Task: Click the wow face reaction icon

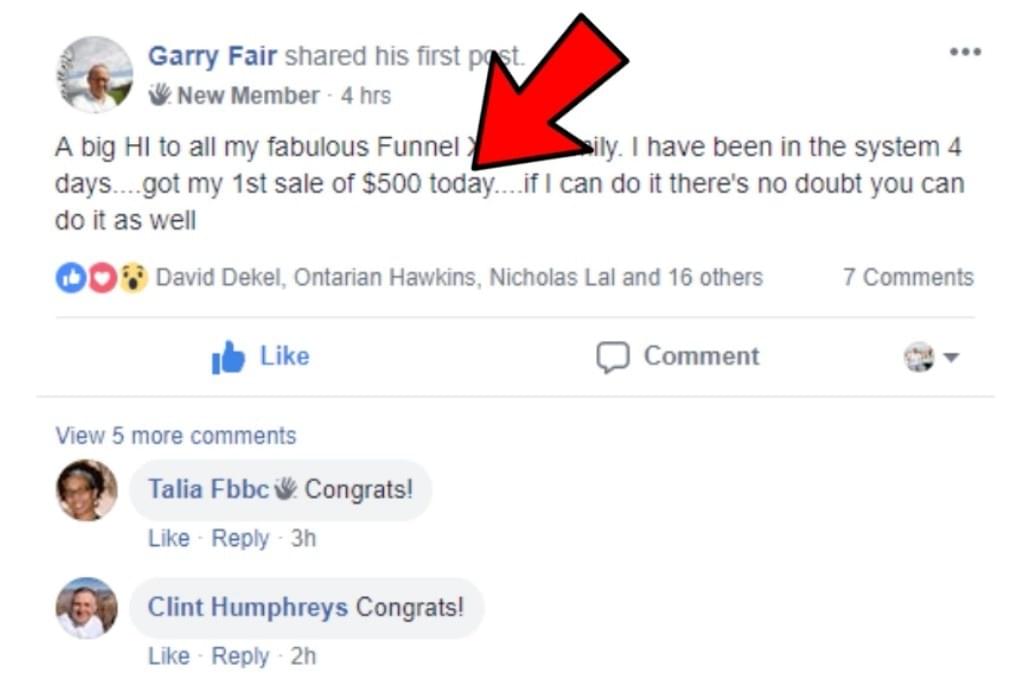Action: (x=133, y=278)
